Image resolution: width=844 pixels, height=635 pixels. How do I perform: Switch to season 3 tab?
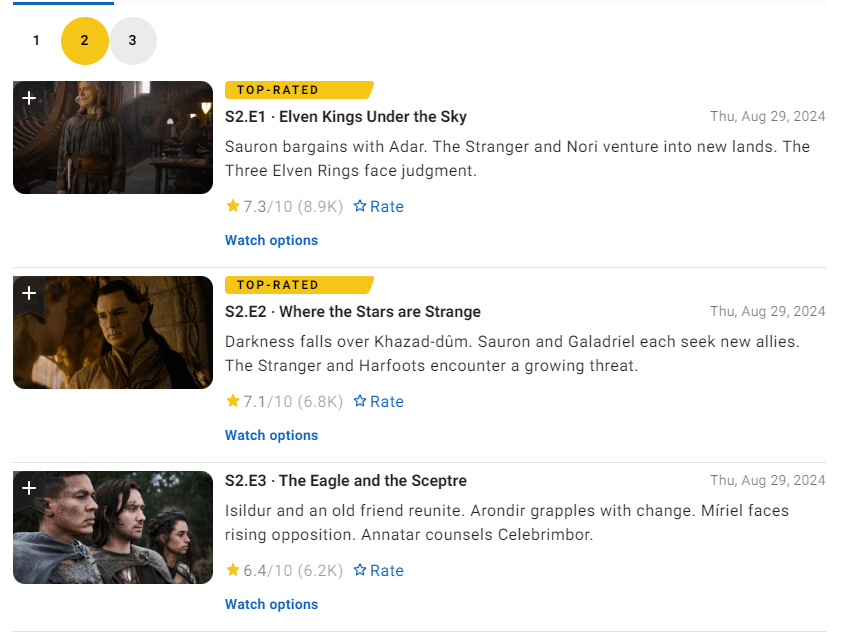pyautogui.click(x=133, y=41)
